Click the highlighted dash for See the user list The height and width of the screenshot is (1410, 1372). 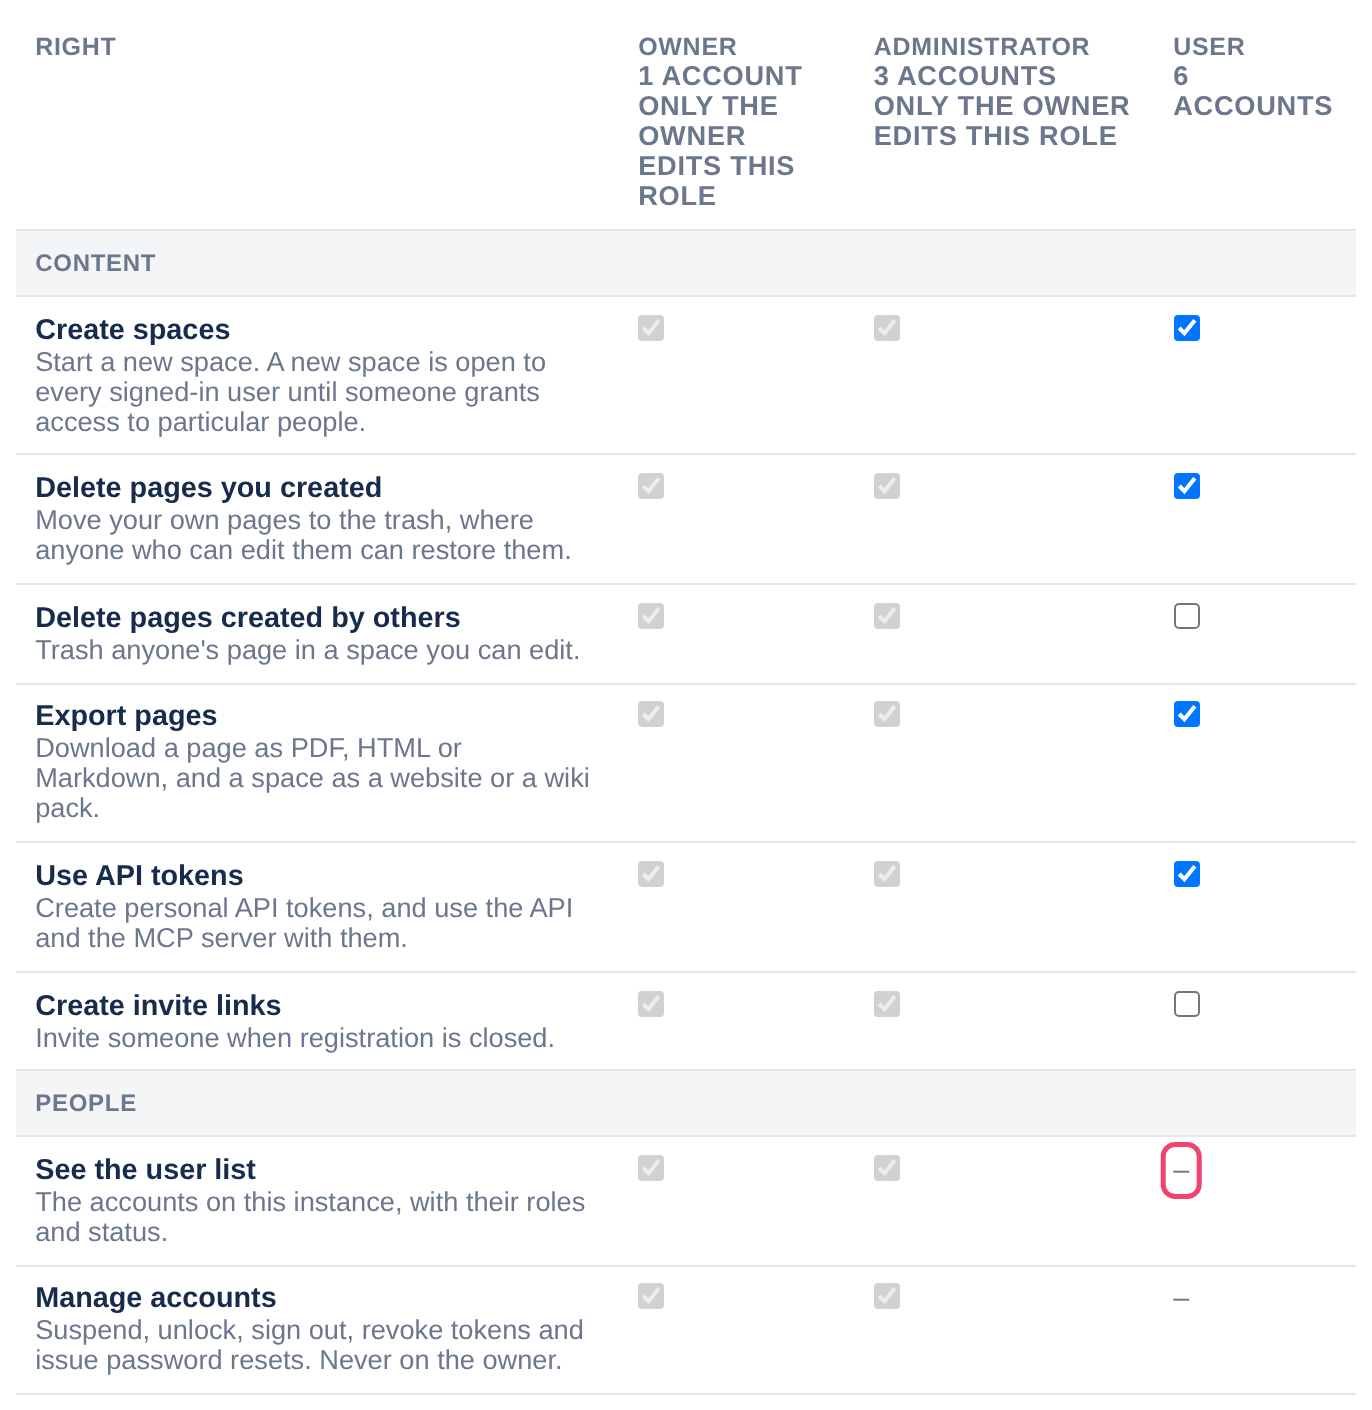[1181, 1171]
